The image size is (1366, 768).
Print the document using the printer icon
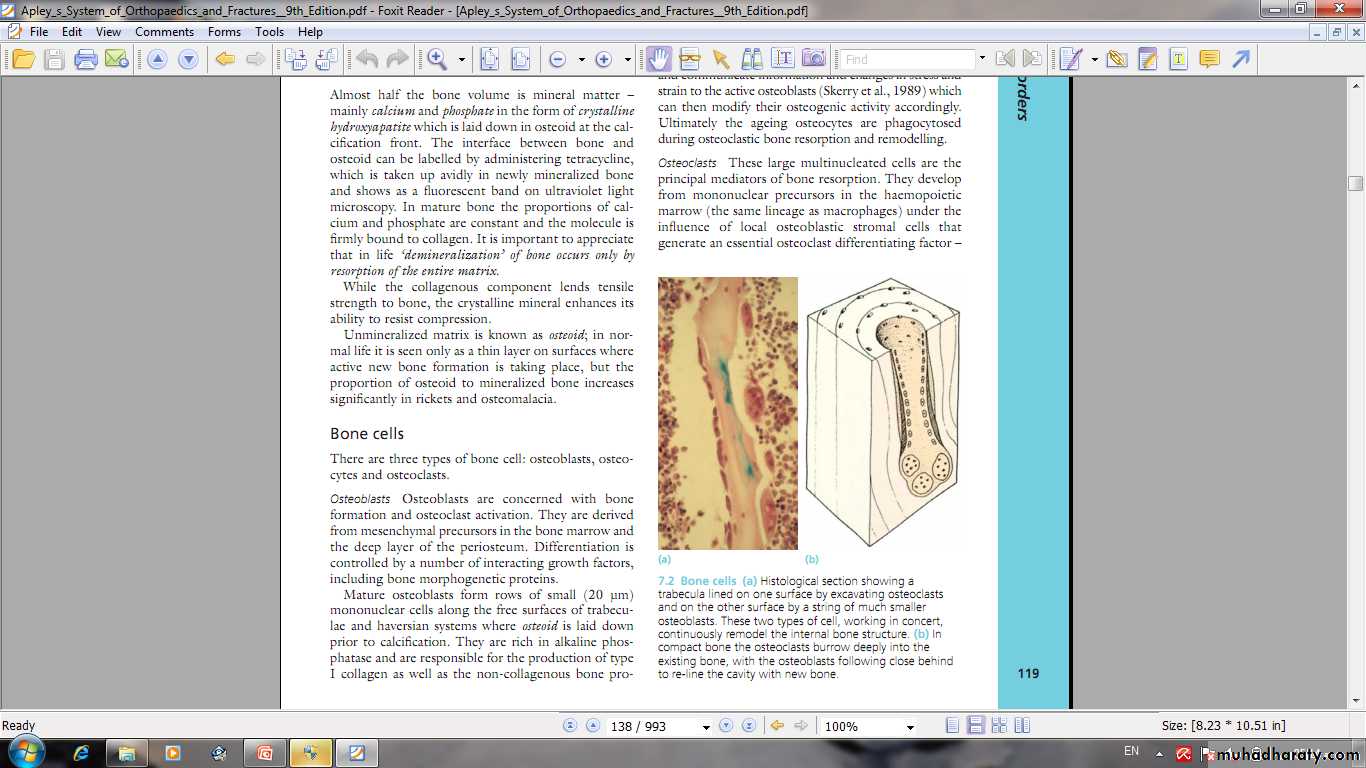coord(86,59)
